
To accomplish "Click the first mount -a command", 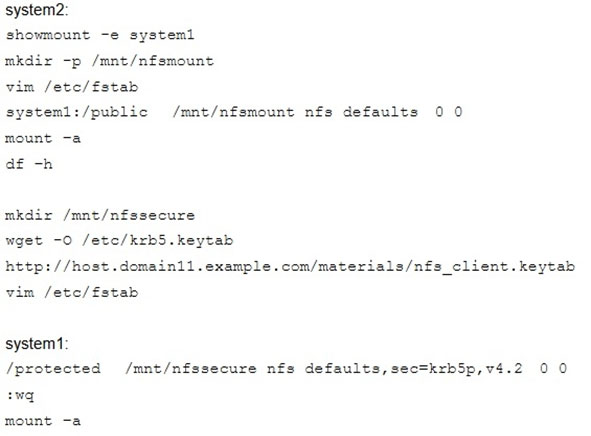I will click(x=43, y=138).
